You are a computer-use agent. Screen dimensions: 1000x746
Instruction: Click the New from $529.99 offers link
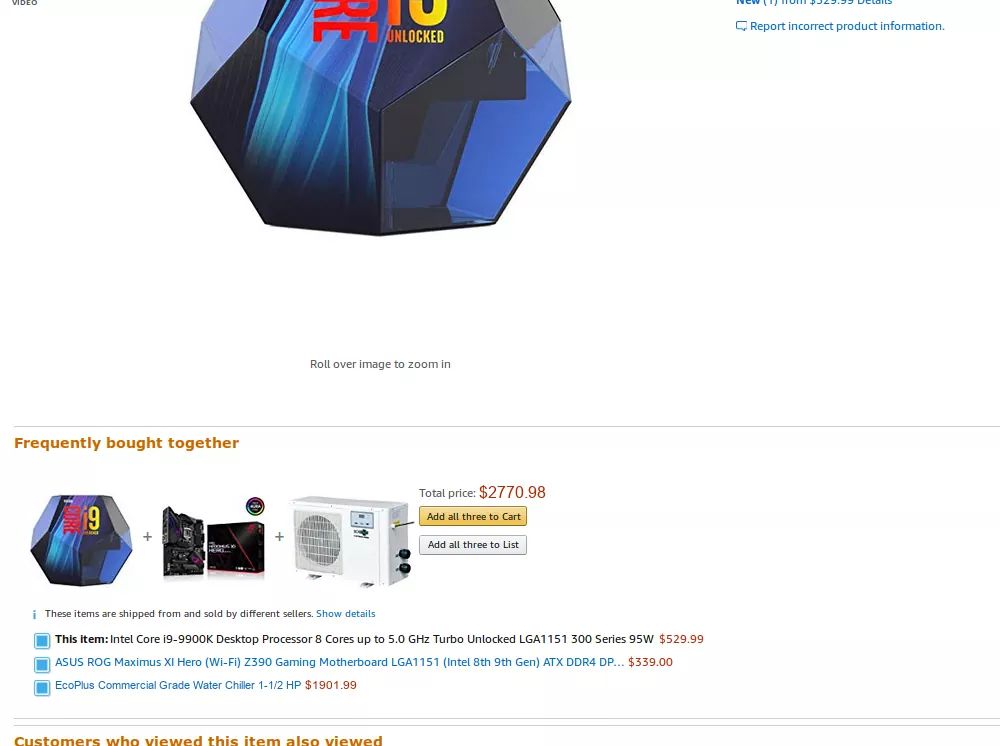(x=814, y=2)
